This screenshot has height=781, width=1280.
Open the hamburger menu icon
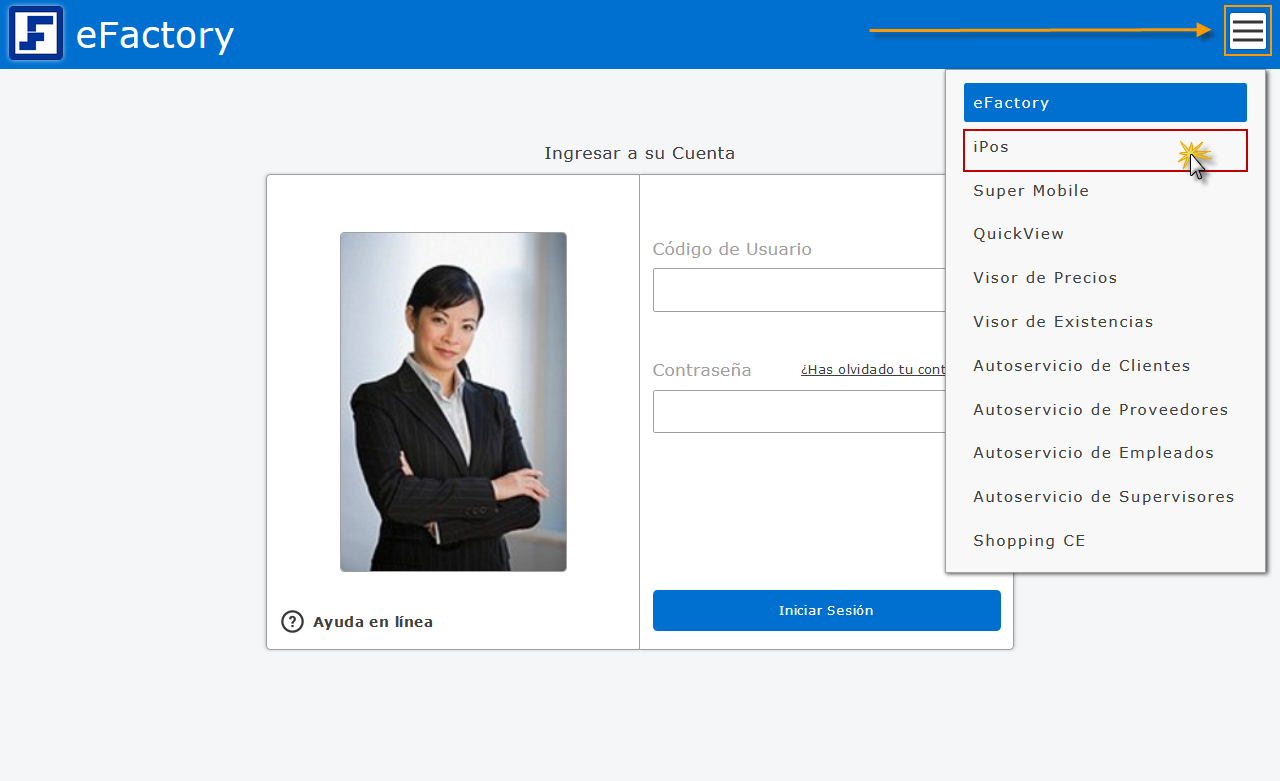[x=1247, y=31]
